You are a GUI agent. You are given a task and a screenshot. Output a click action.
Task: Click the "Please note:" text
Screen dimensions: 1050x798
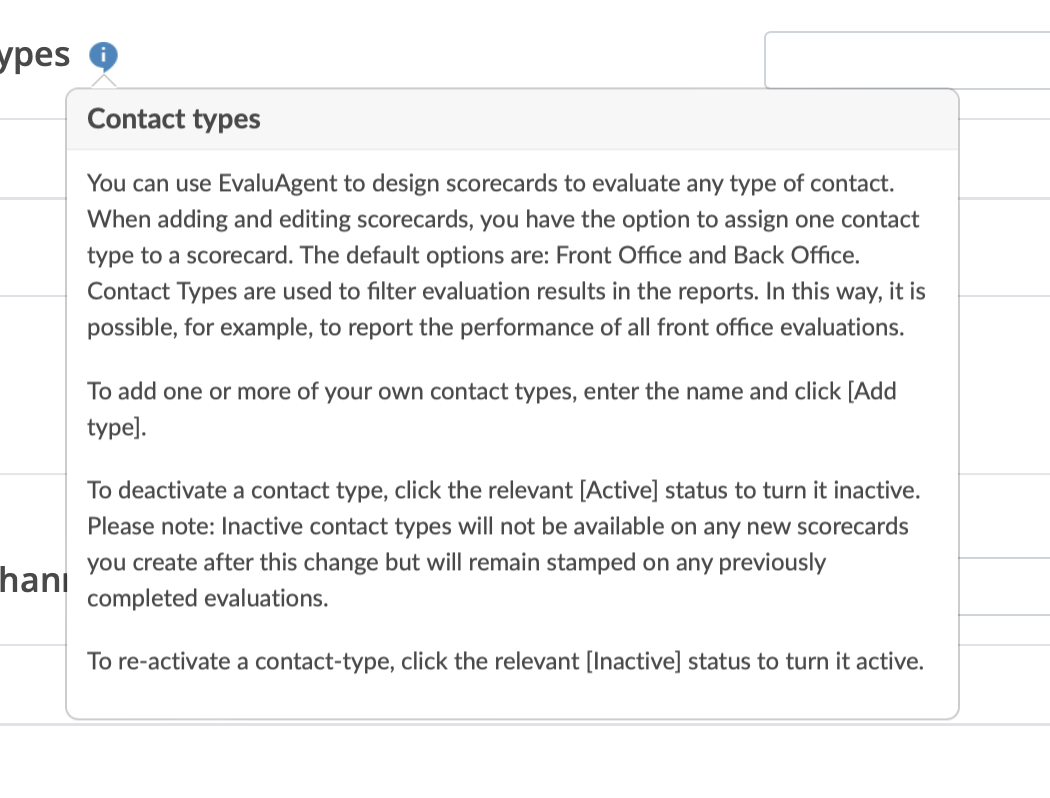(151, 526)
